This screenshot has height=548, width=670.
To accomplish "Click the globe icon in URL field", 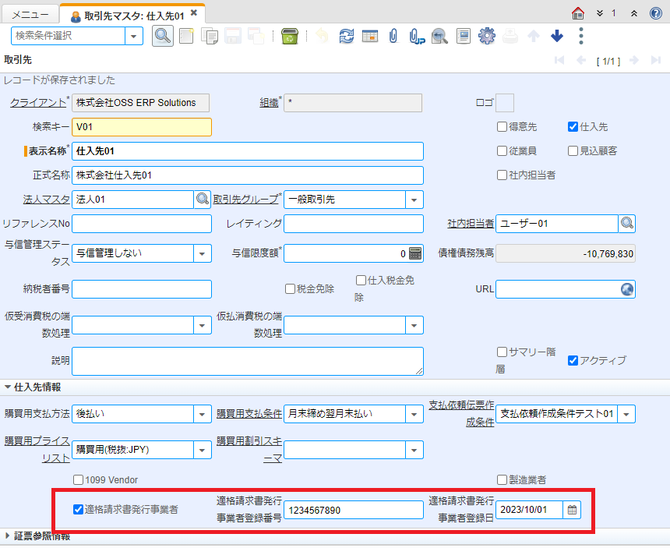I will pyautogui.click(x=627, y=289).
